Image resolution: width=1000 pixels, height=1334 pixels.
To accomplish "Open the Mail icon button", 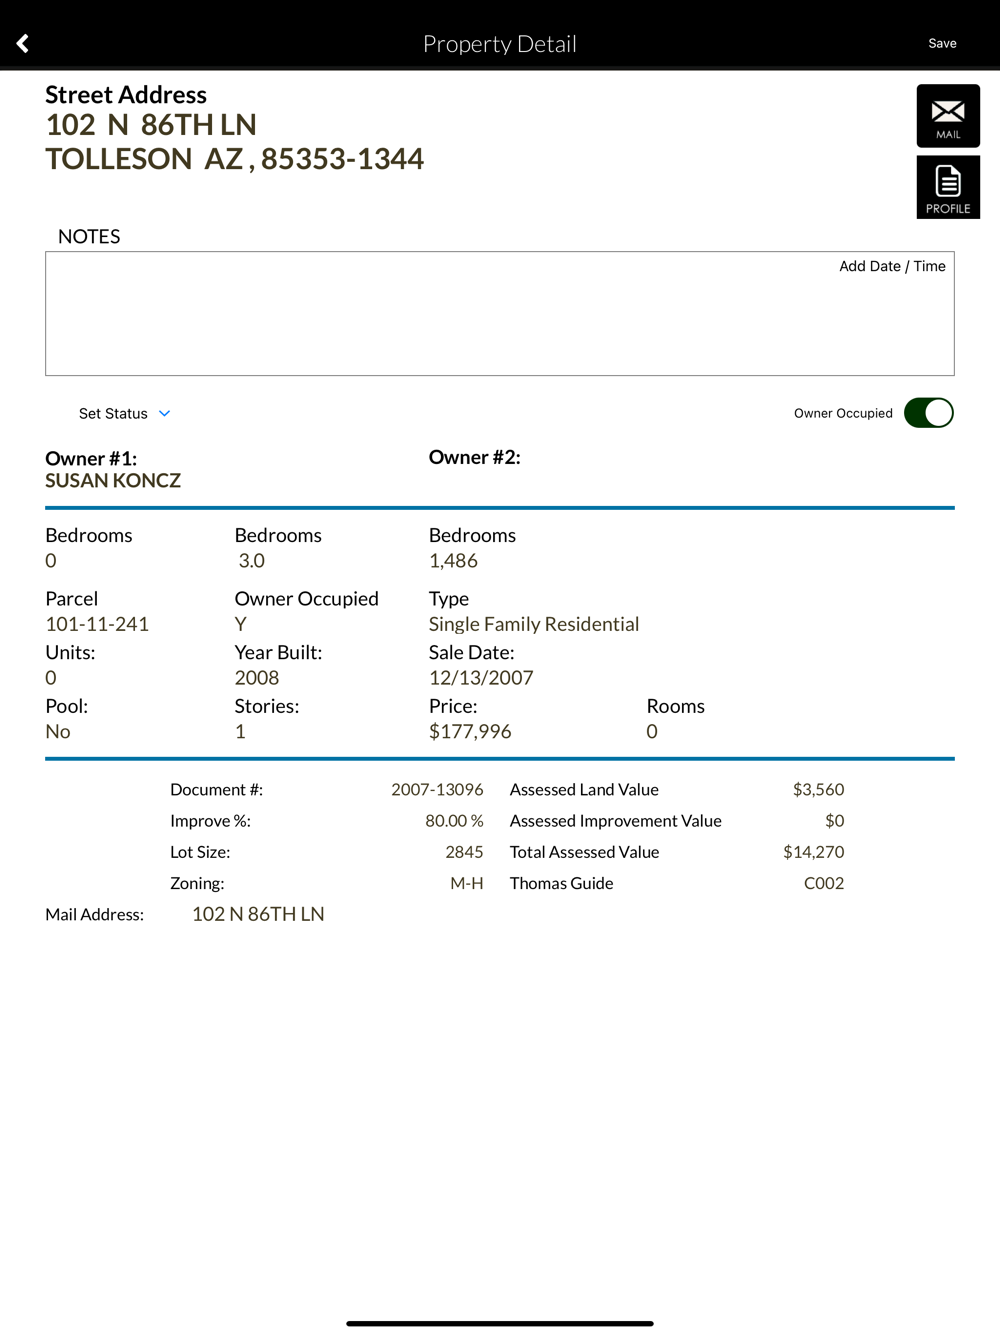I will click(x=948, y=116).
